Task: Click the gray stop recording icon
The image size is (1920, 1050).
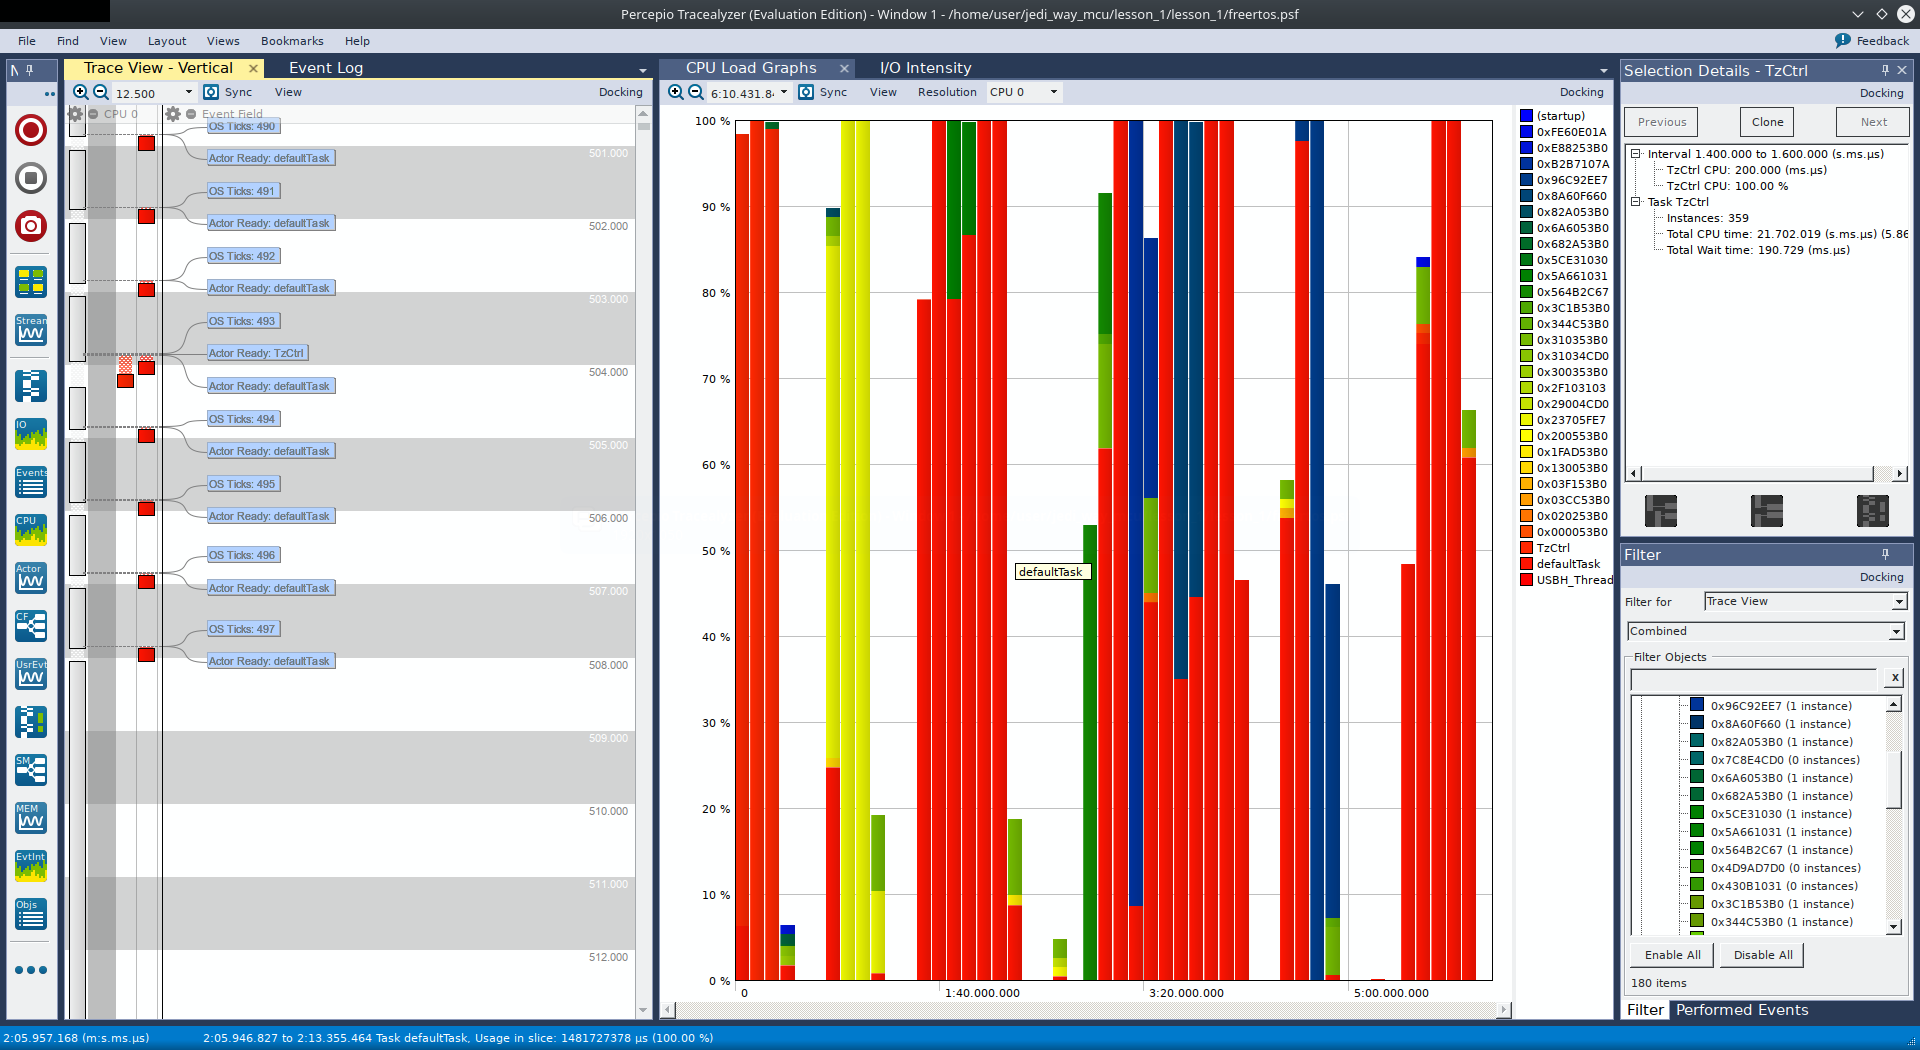Action: 31,178
